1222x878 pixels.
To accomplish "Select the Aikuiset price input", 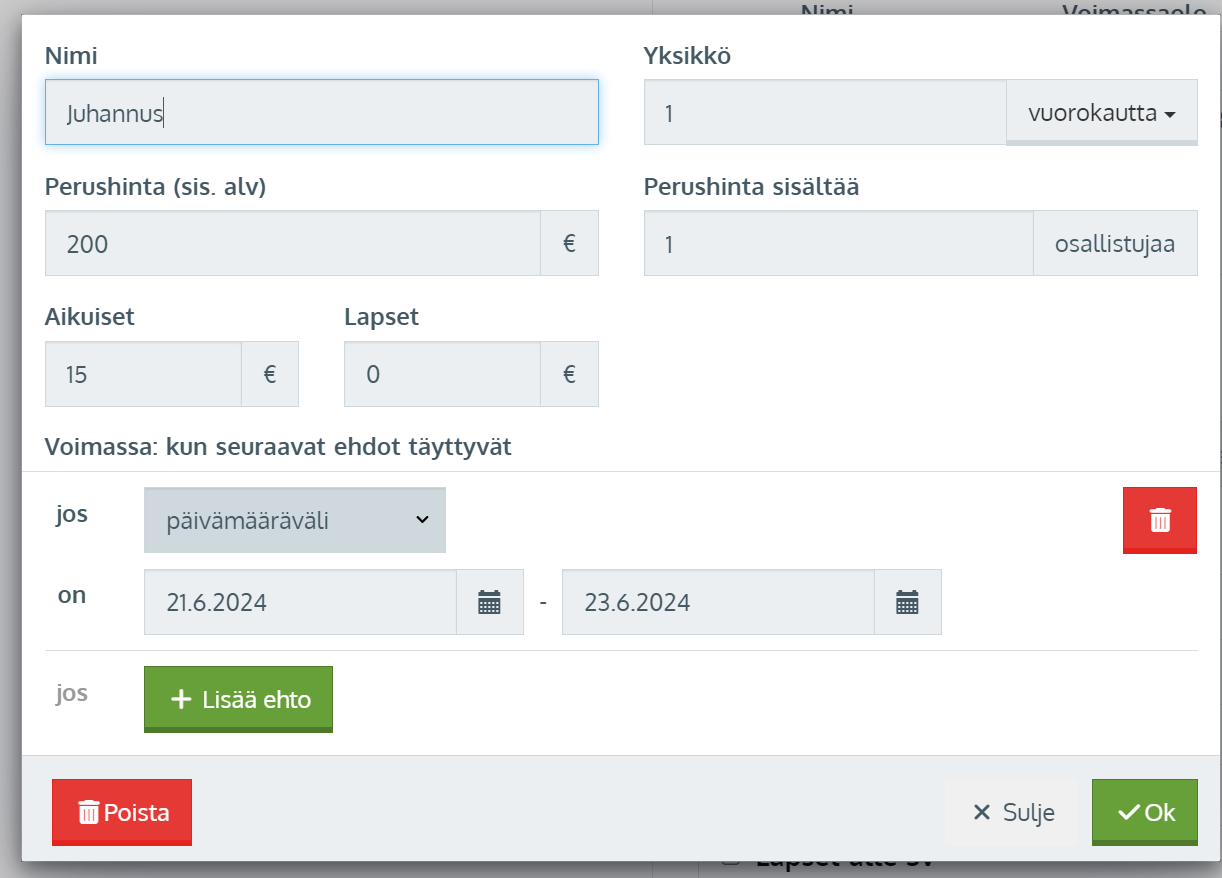I will (143, 374).
